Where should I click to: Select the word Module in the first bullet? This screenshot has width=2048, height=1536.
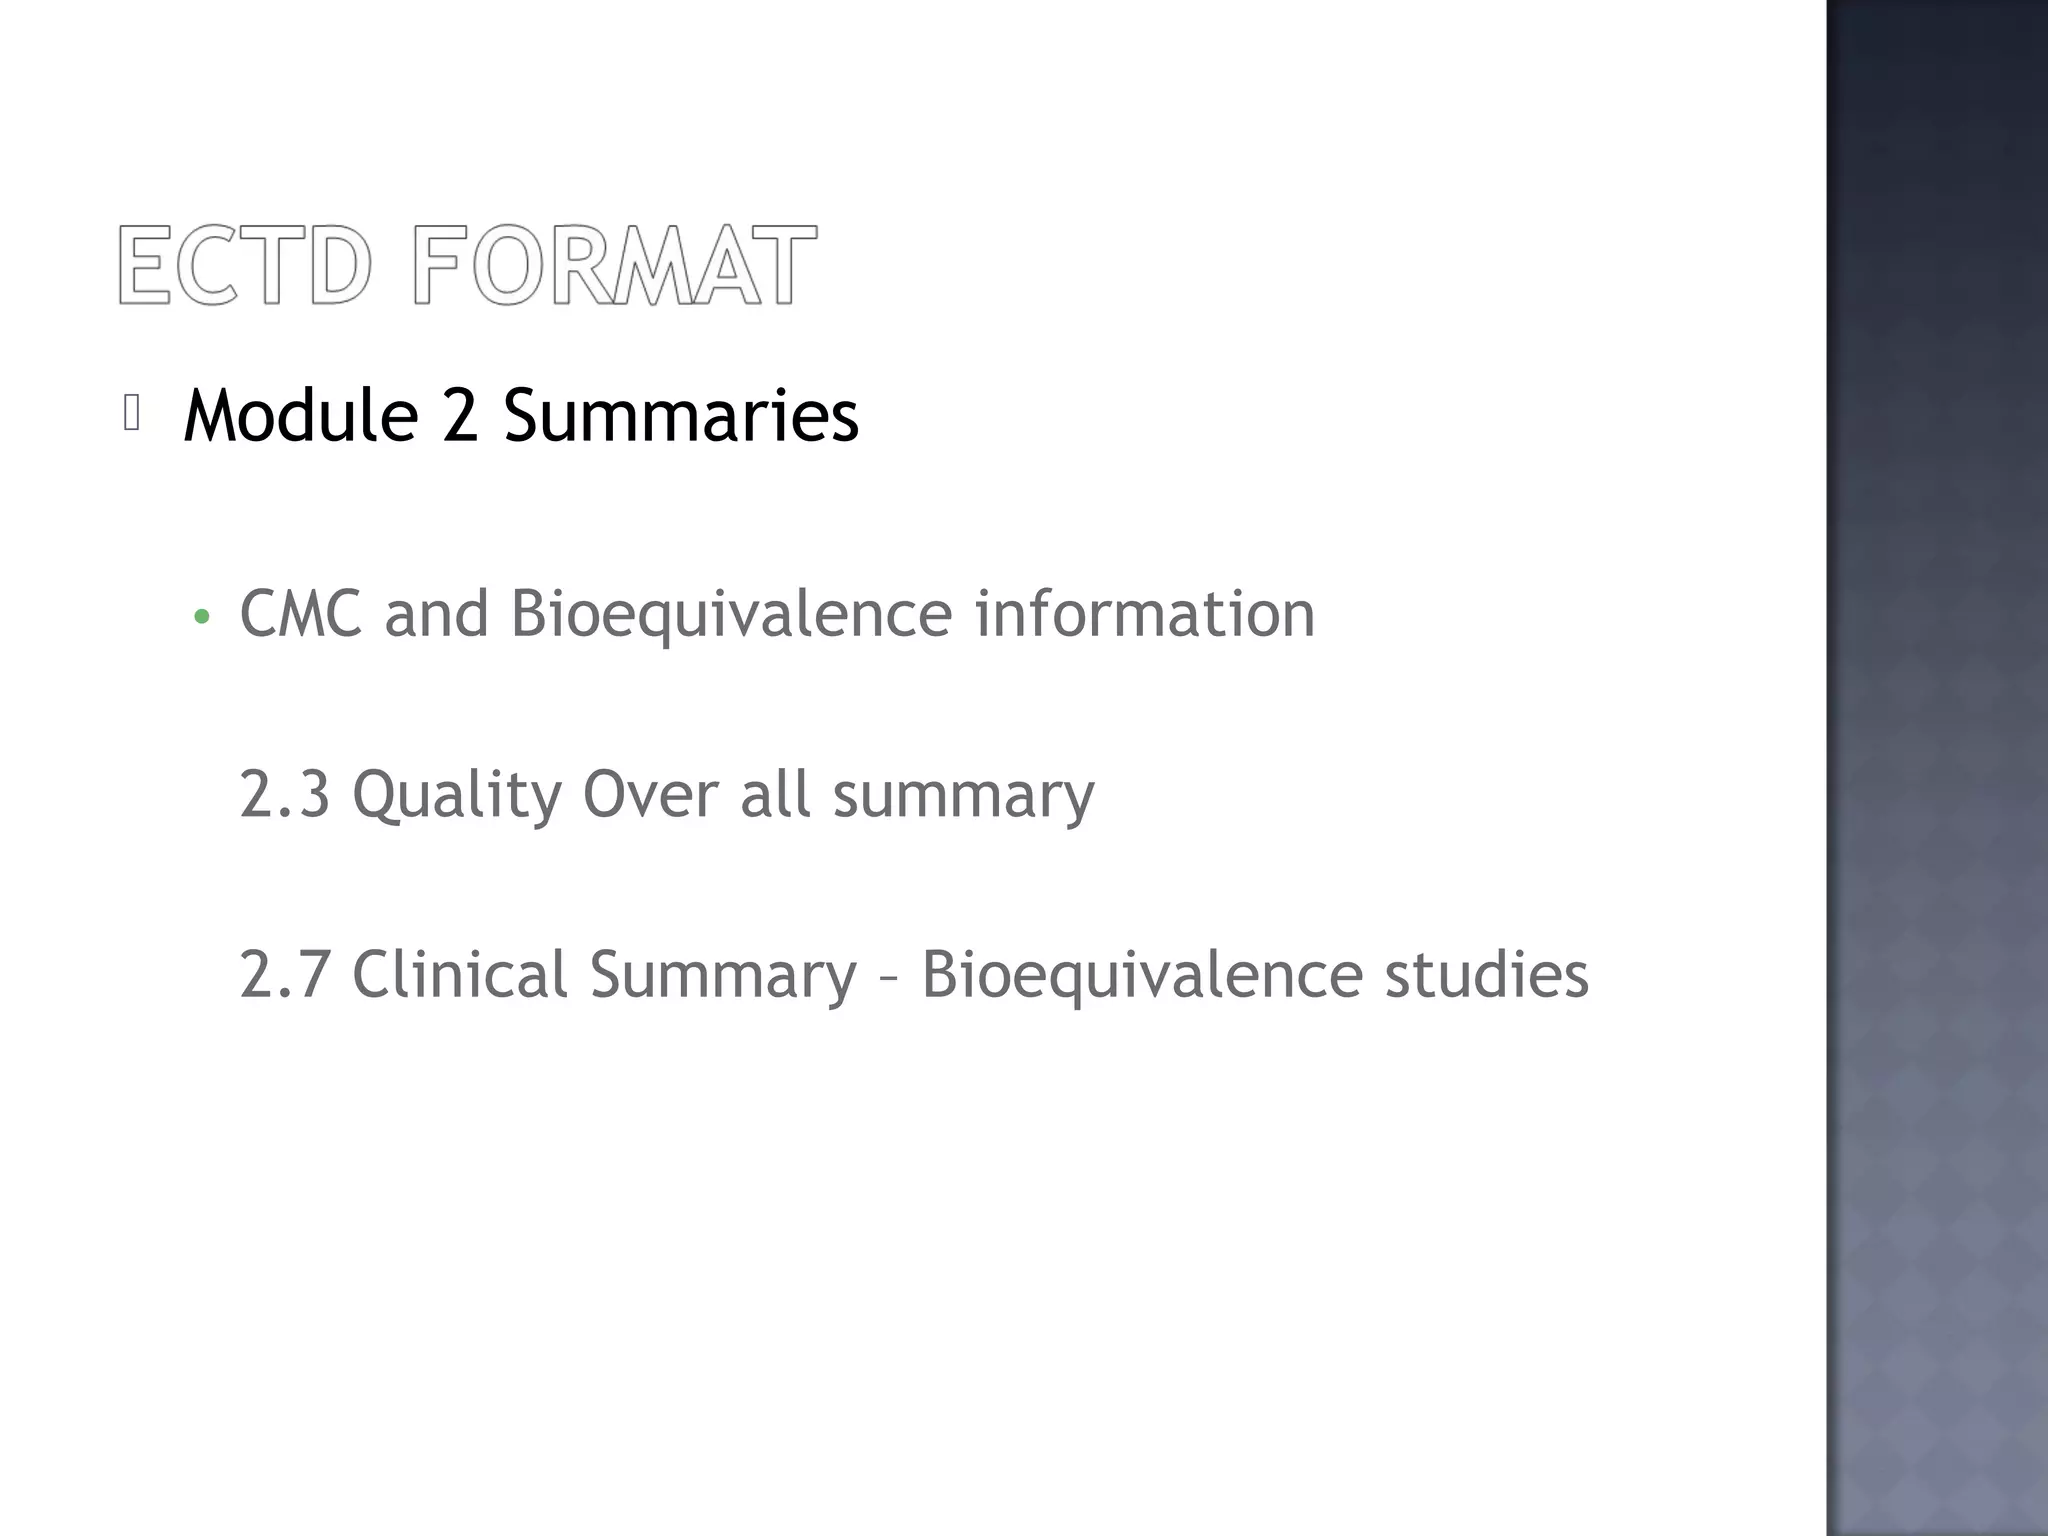(x=301, y=414)
